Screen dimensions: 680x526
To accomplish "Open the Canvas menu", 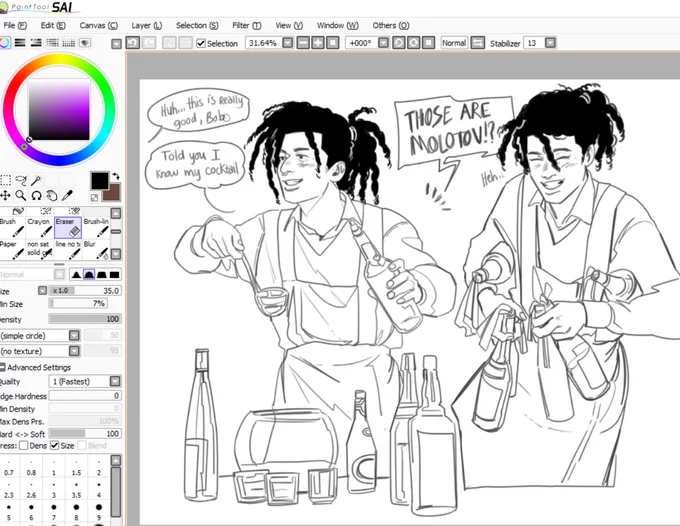I will click(98, 26).
